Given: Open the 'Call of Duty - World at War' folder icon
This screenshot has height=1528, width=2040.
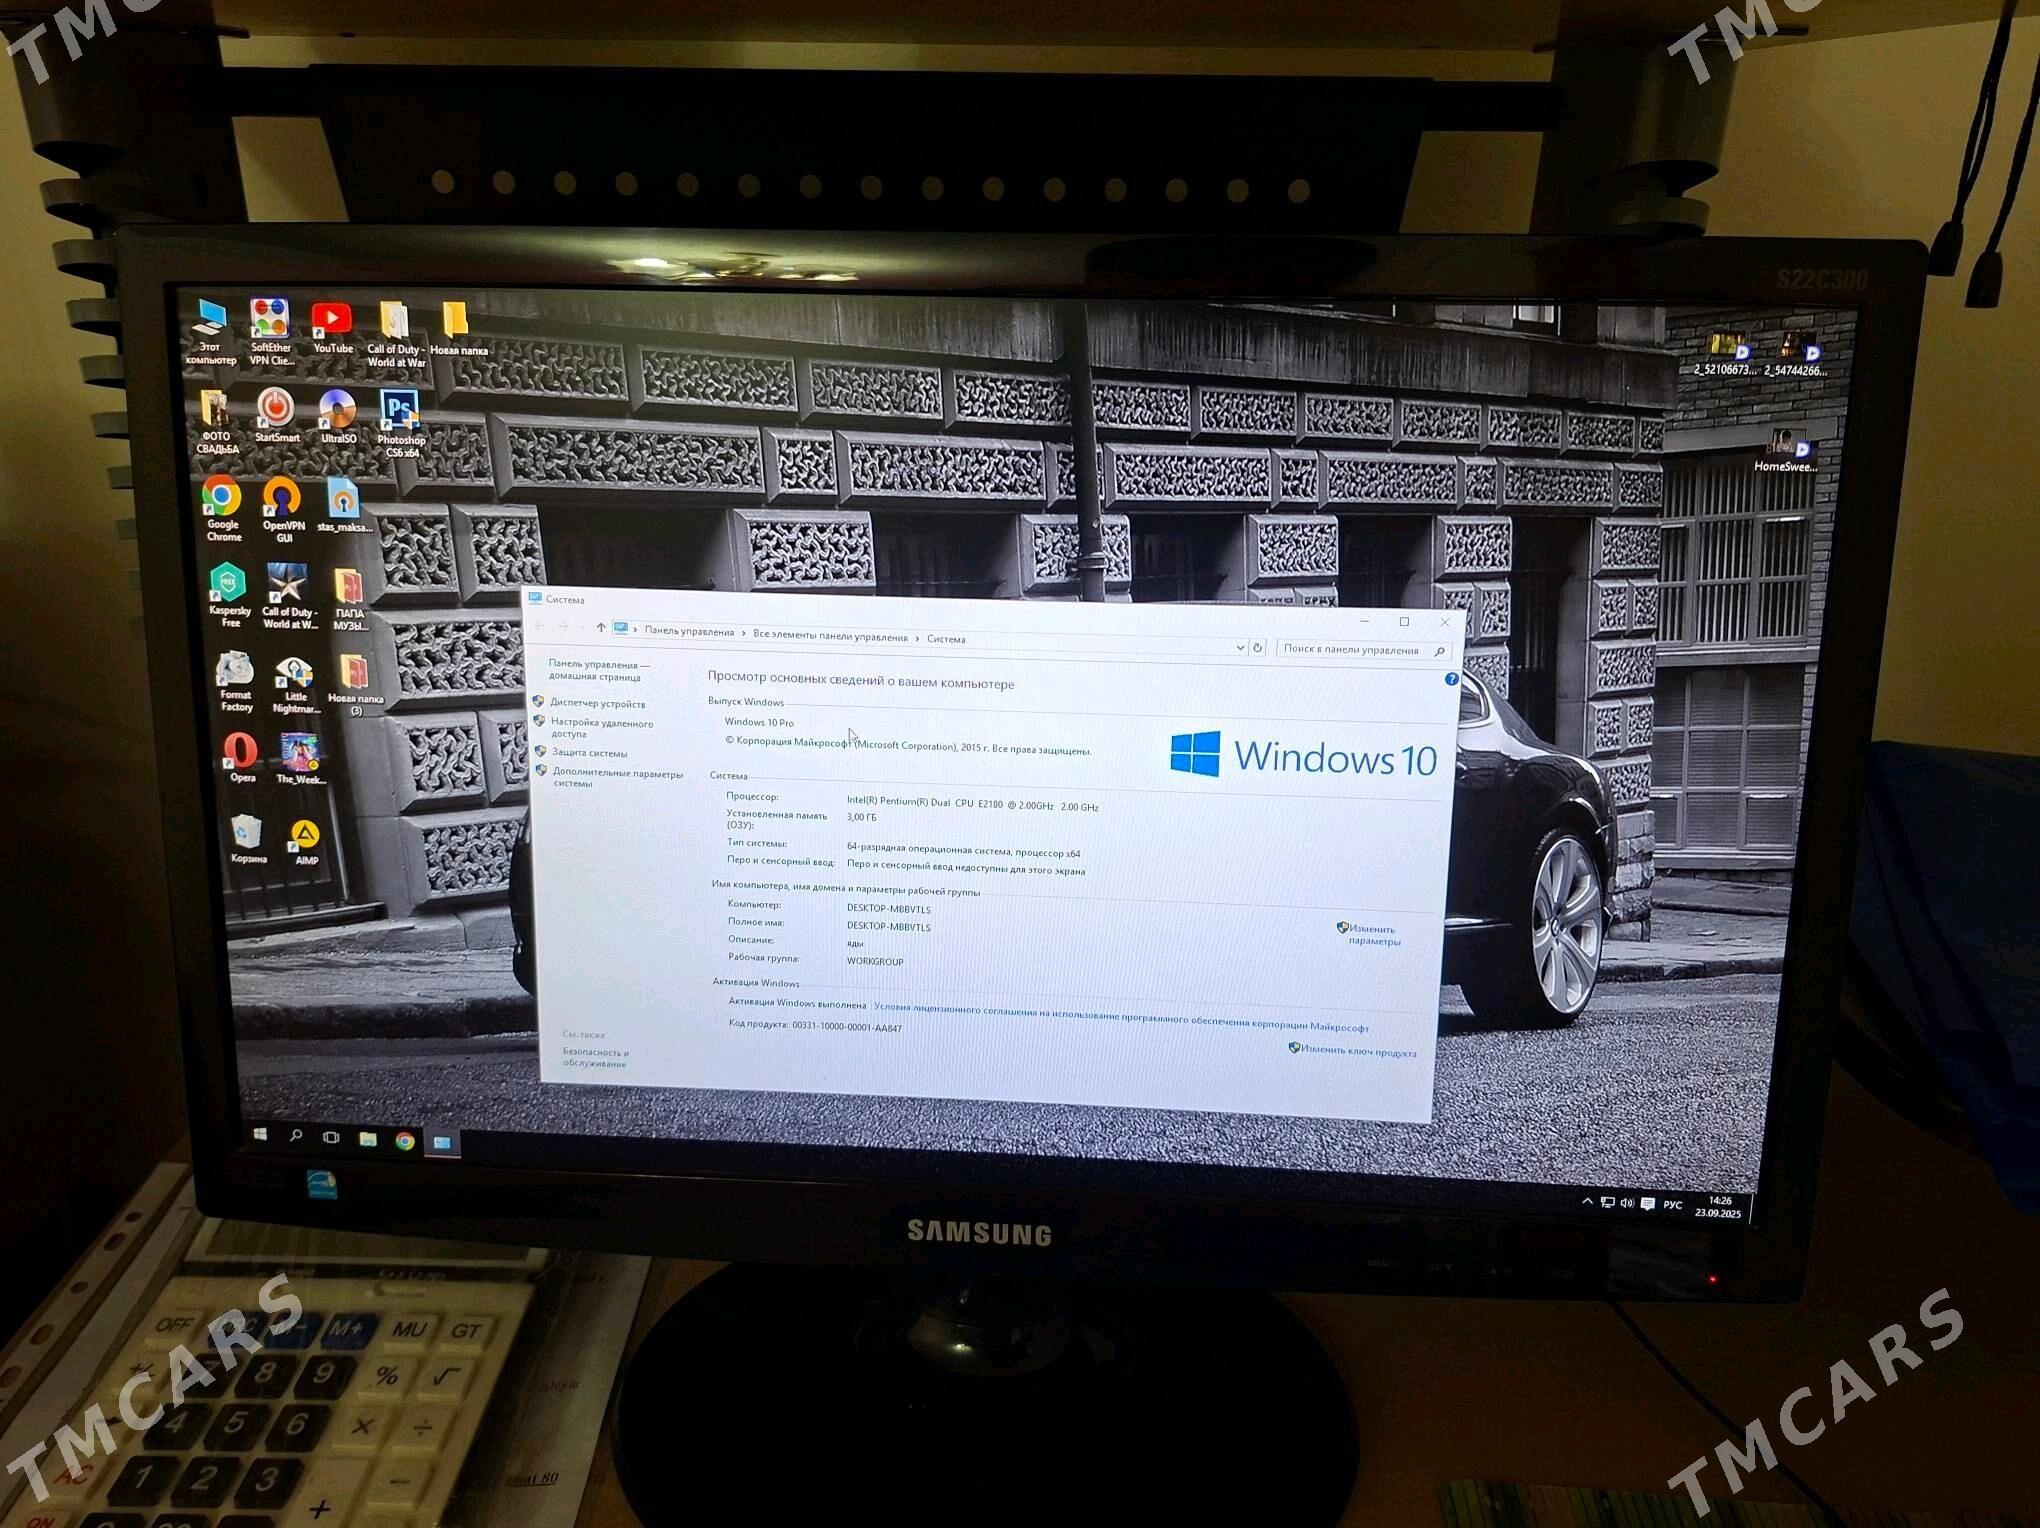Looking at the screenshot, I should (396, 335).
